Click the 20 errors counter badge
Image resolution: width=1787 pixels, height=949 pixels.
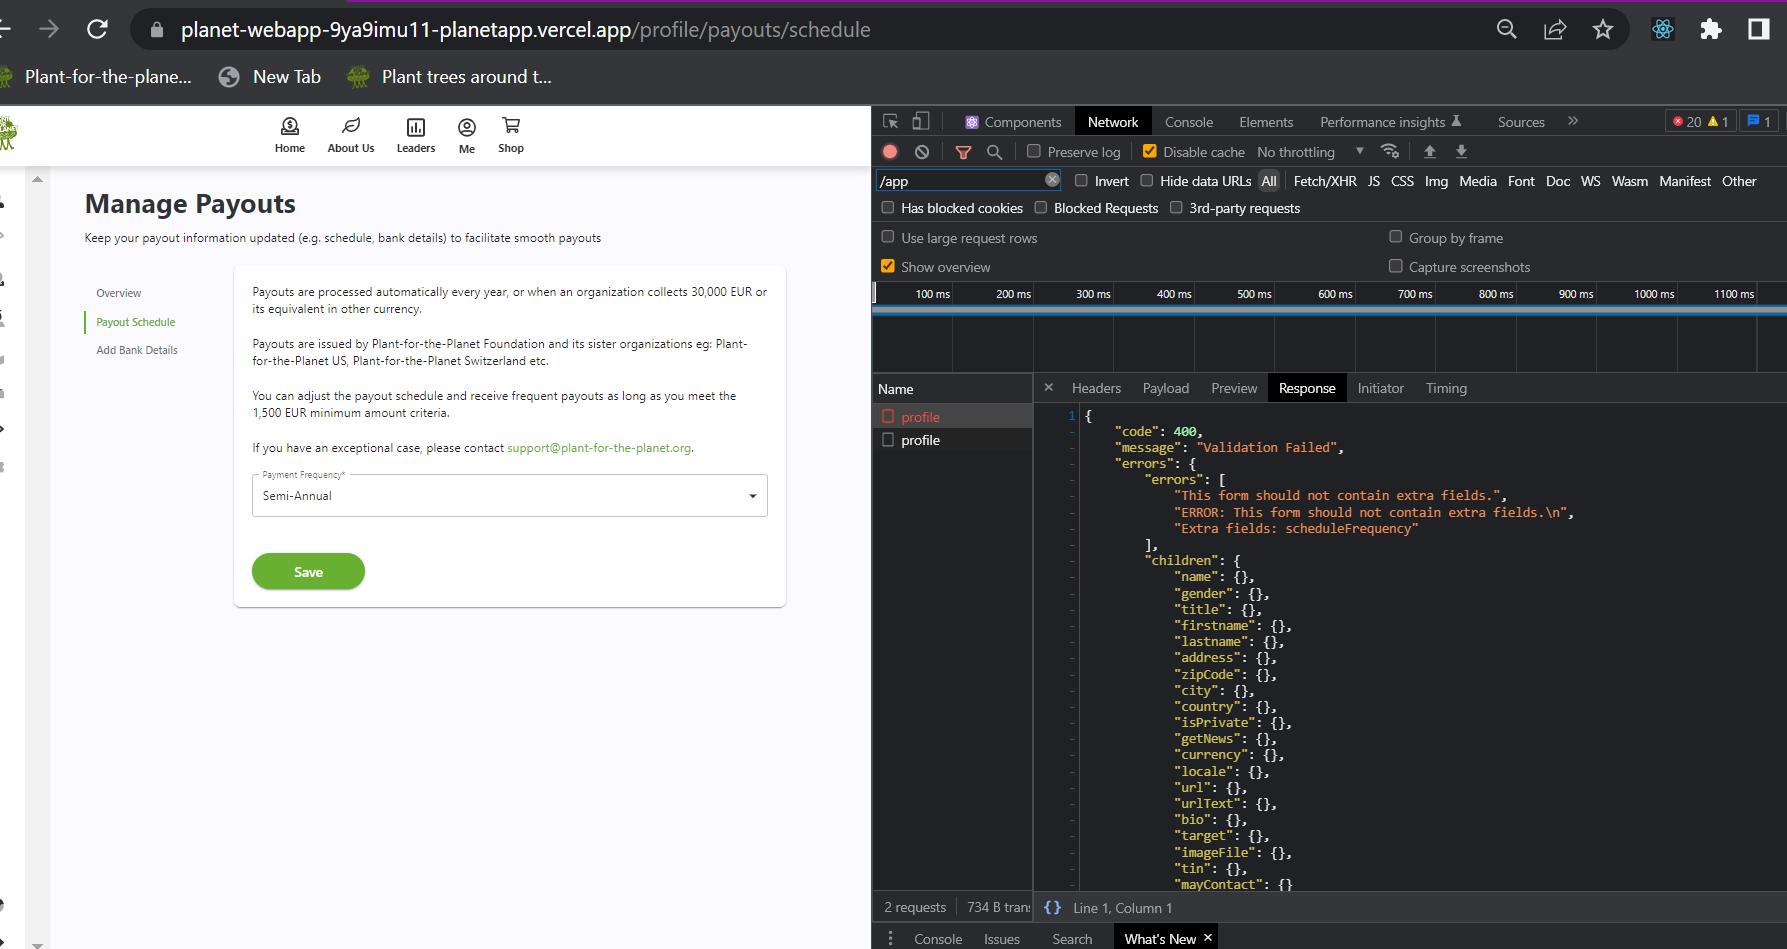tap(1687, 121)
